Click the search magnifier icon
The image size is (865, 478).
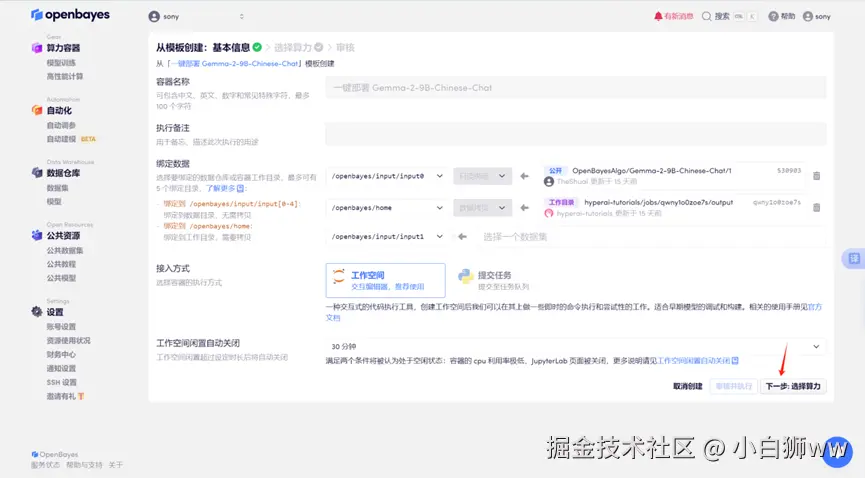point(706,17)
